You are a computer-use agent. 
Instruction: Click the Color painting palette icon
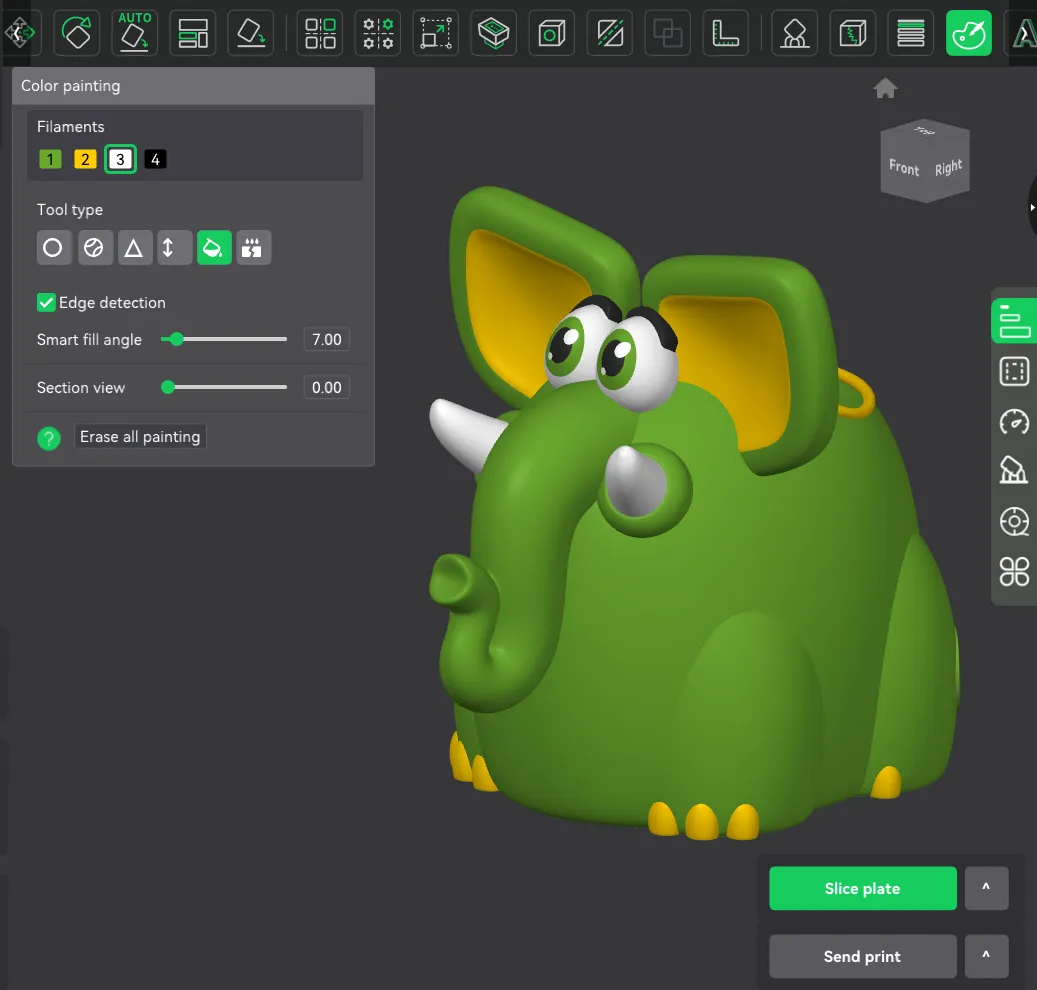point(968,33)
